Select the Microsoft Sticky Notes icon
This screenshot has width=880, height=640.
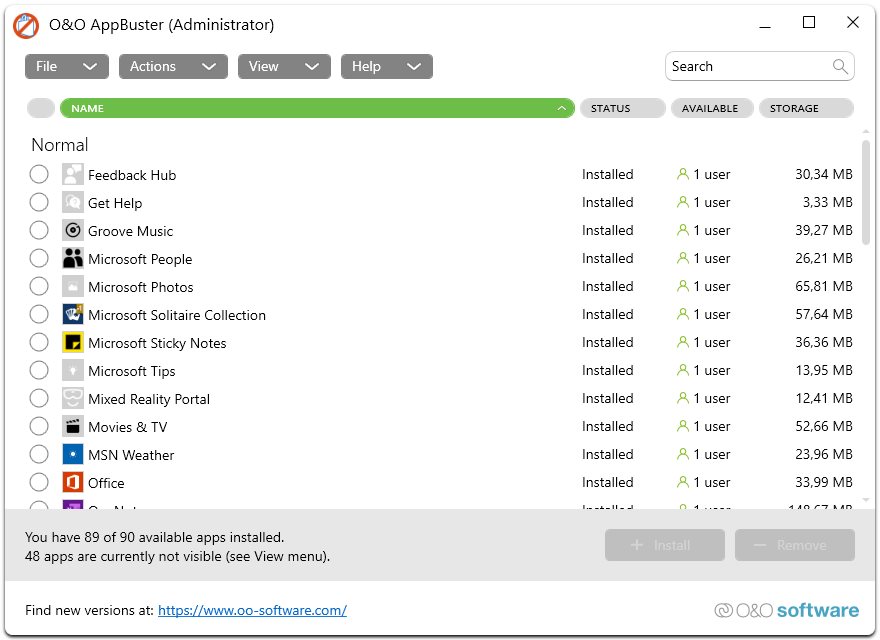click(x=72, y=342)
